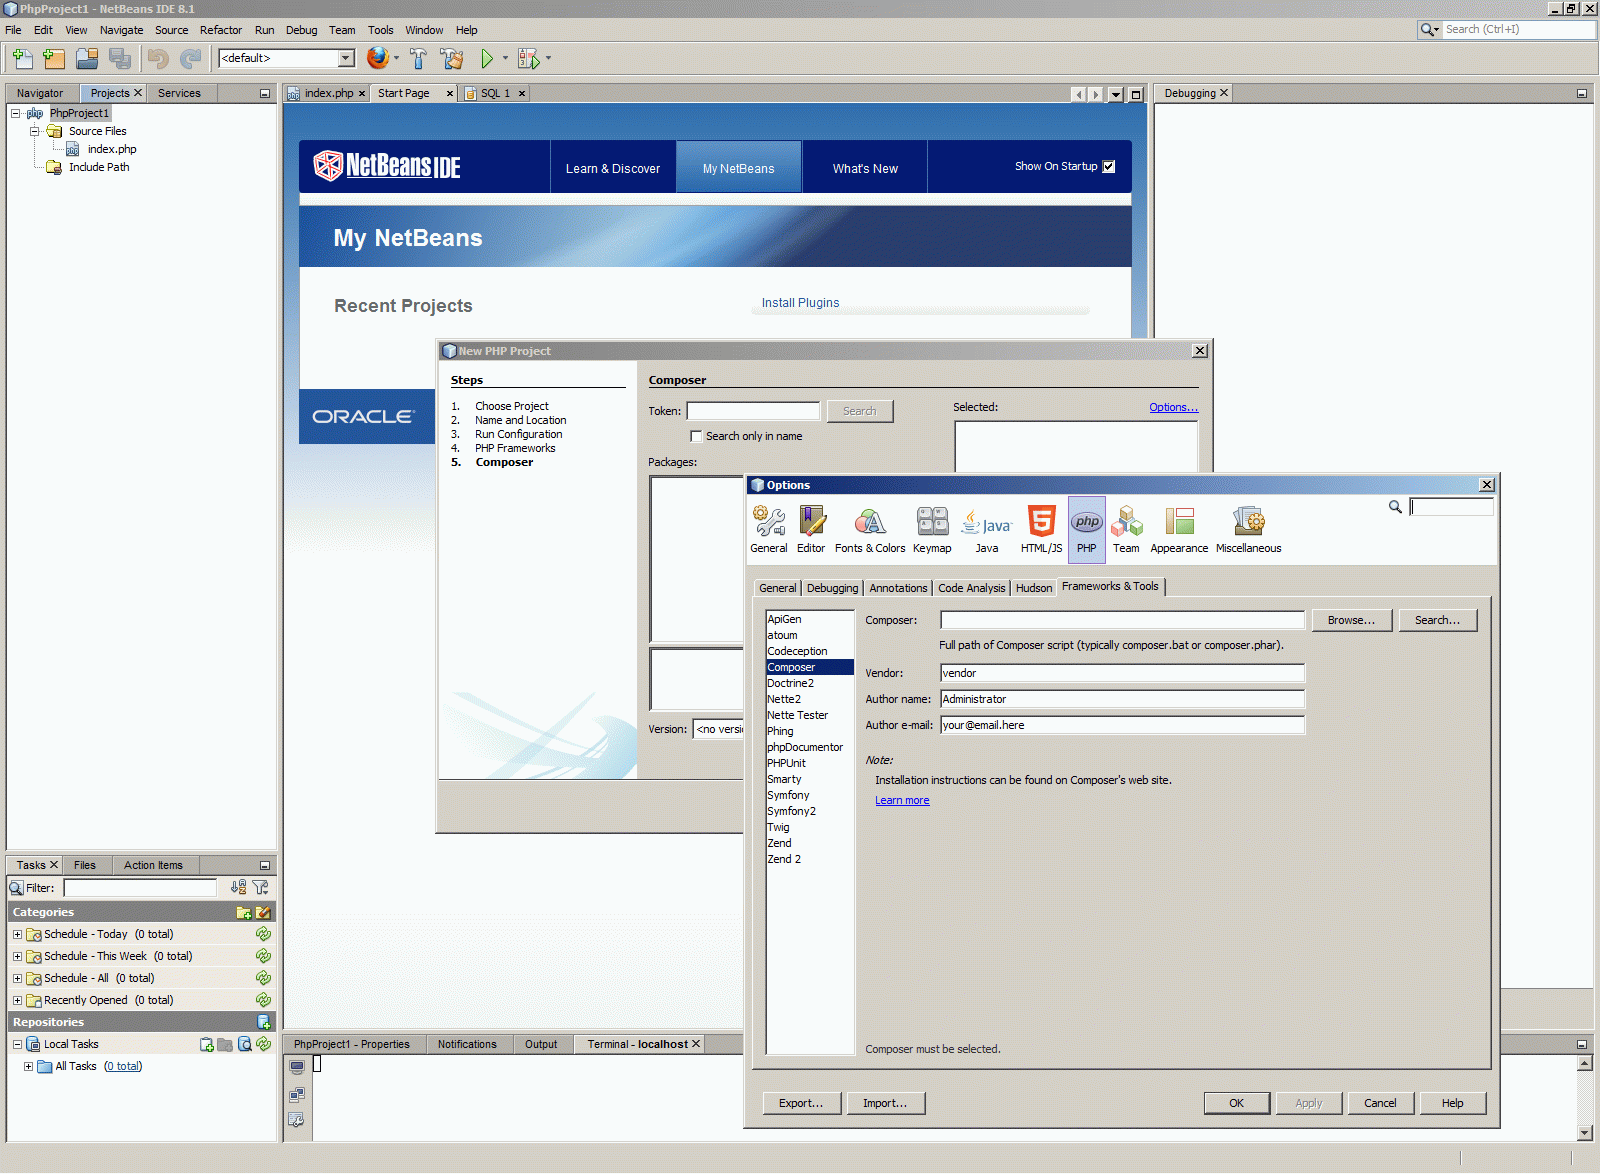Image resolution: width=1600 pixels, height=1174 pixels.
Task: Open the Keymap options category
Action: [932, 530]
